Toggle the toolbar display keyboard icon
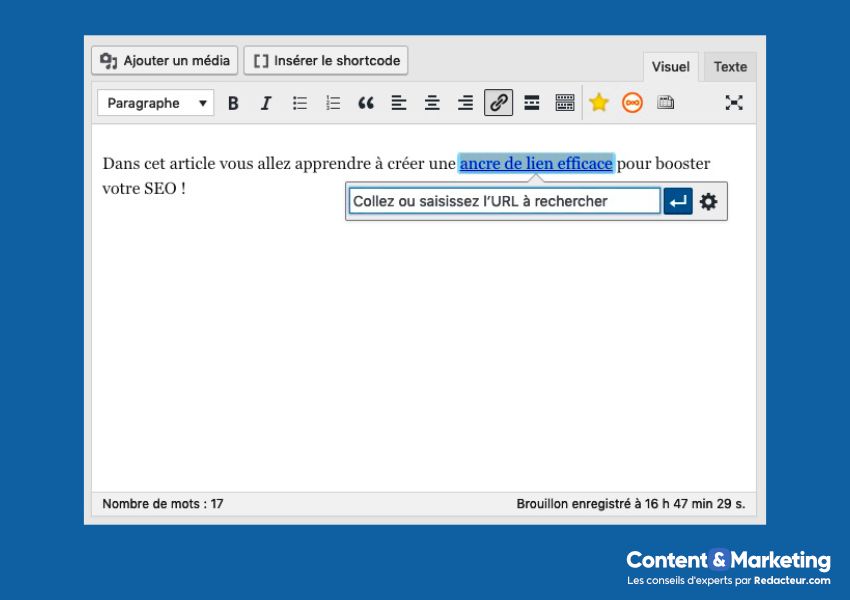Image resolution: width=850 pixels, height=600 pixels. click(x=565, y=103)
